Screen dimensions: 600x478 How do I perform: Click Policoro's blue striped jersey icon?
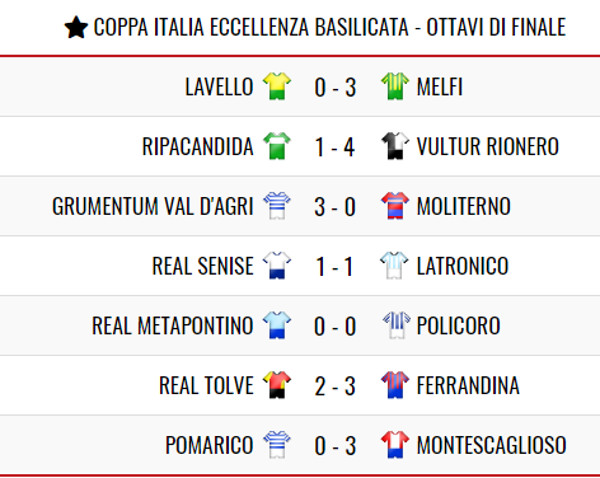(396, 325)
